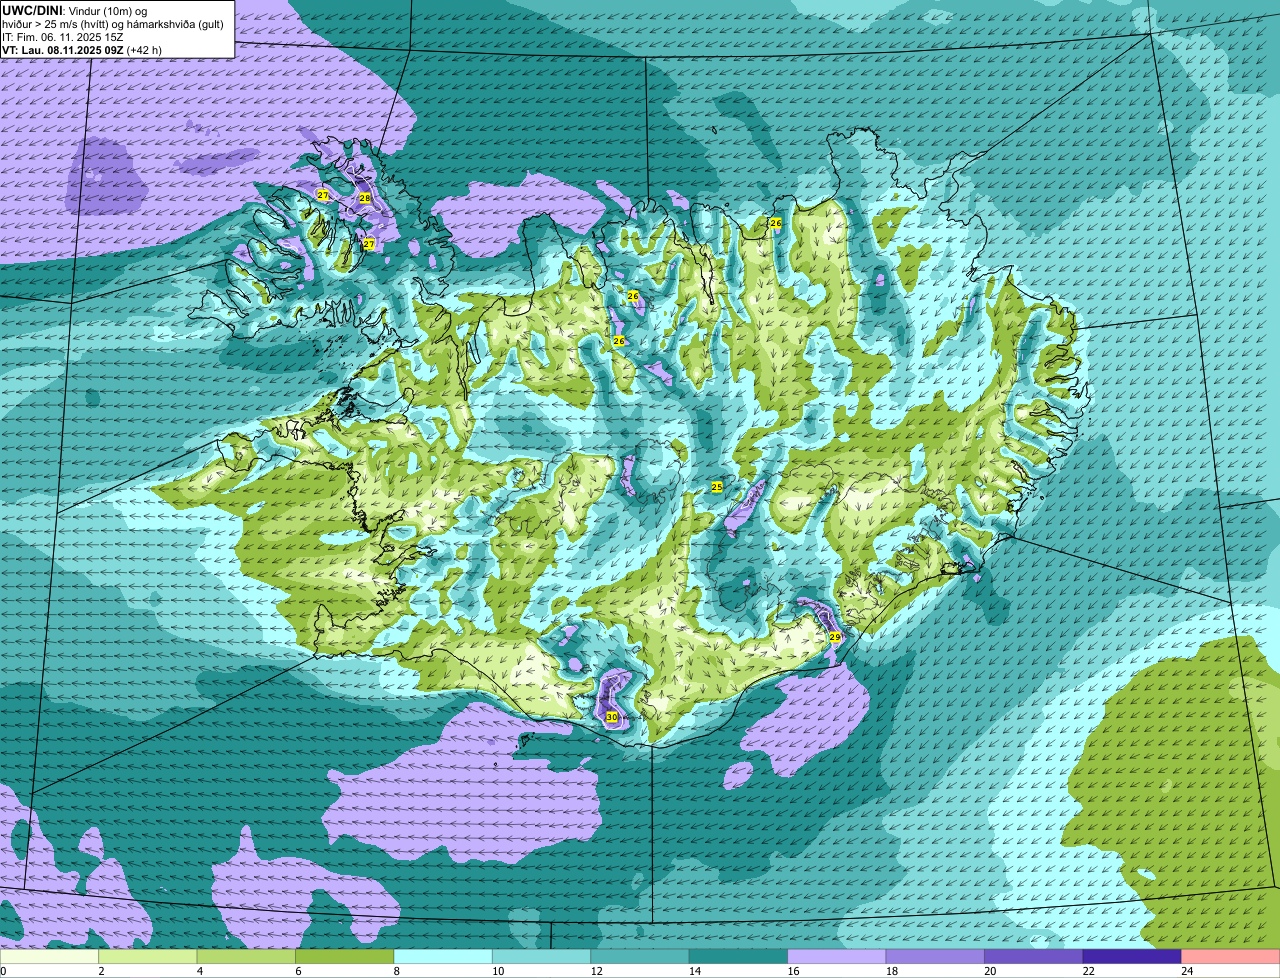Click the 0–2 pale yellow scale swatch

49,956
